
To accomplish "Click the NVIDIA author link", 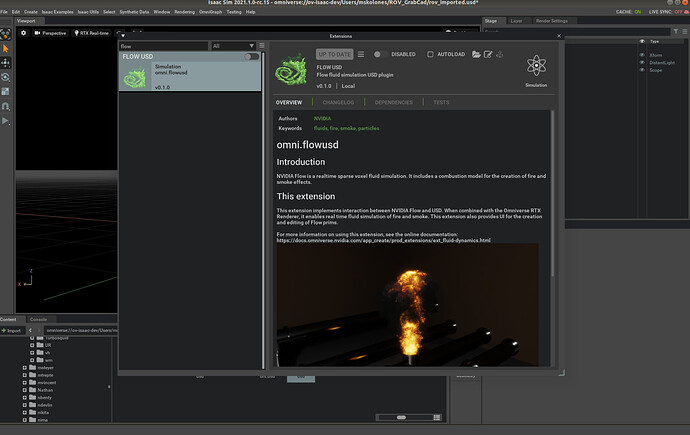I will [x=322, y=118].
